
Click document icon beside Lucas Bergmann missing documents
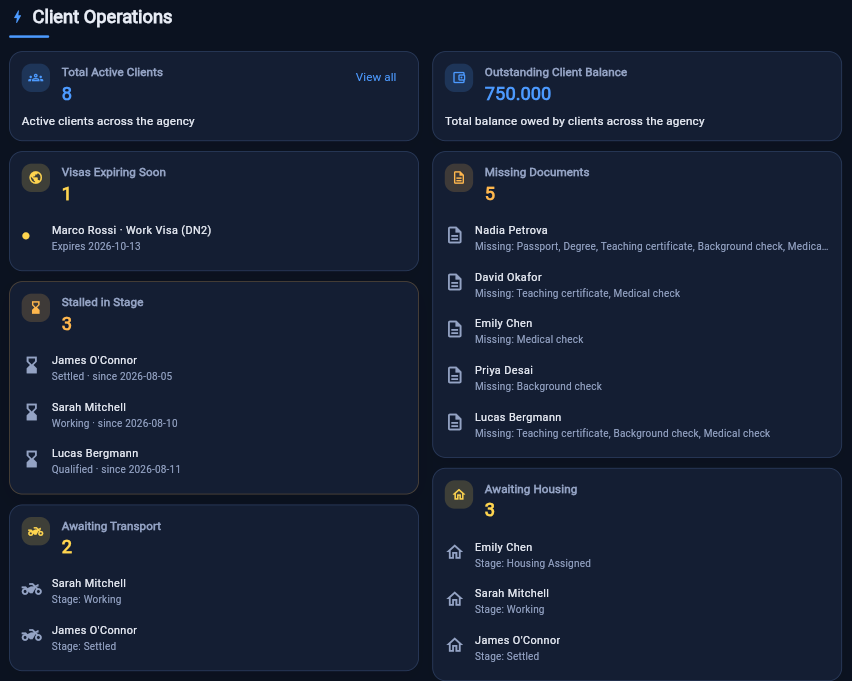point(455,422)
